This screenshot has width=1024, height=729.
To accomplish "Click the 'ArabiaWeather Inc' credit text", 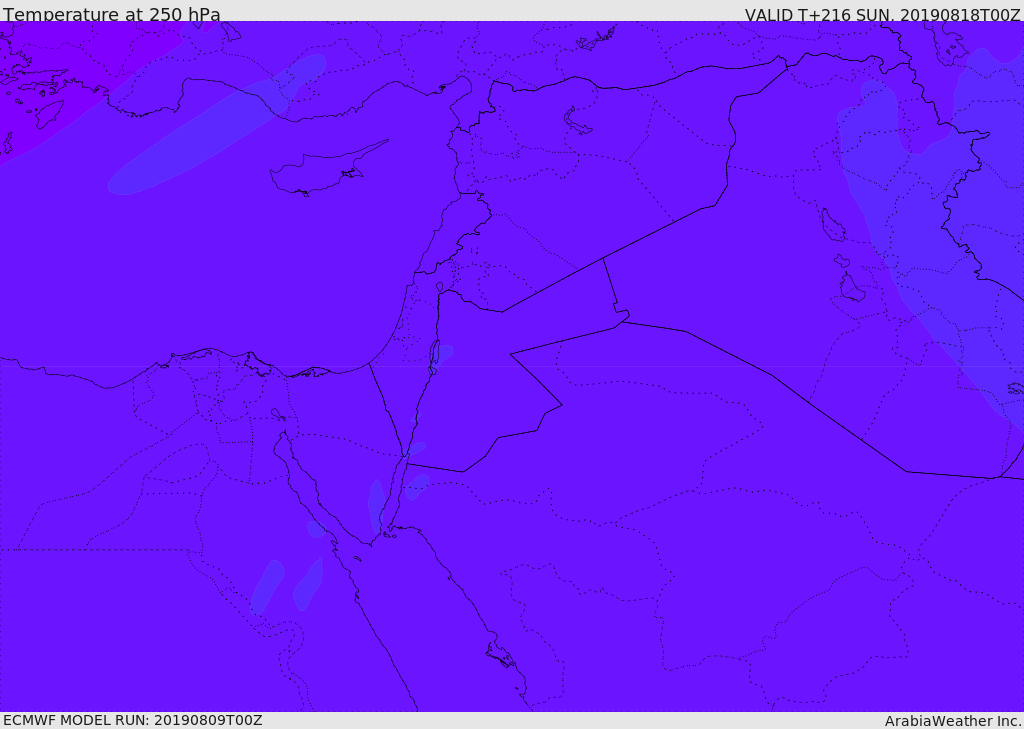I will tap(953, 721).
